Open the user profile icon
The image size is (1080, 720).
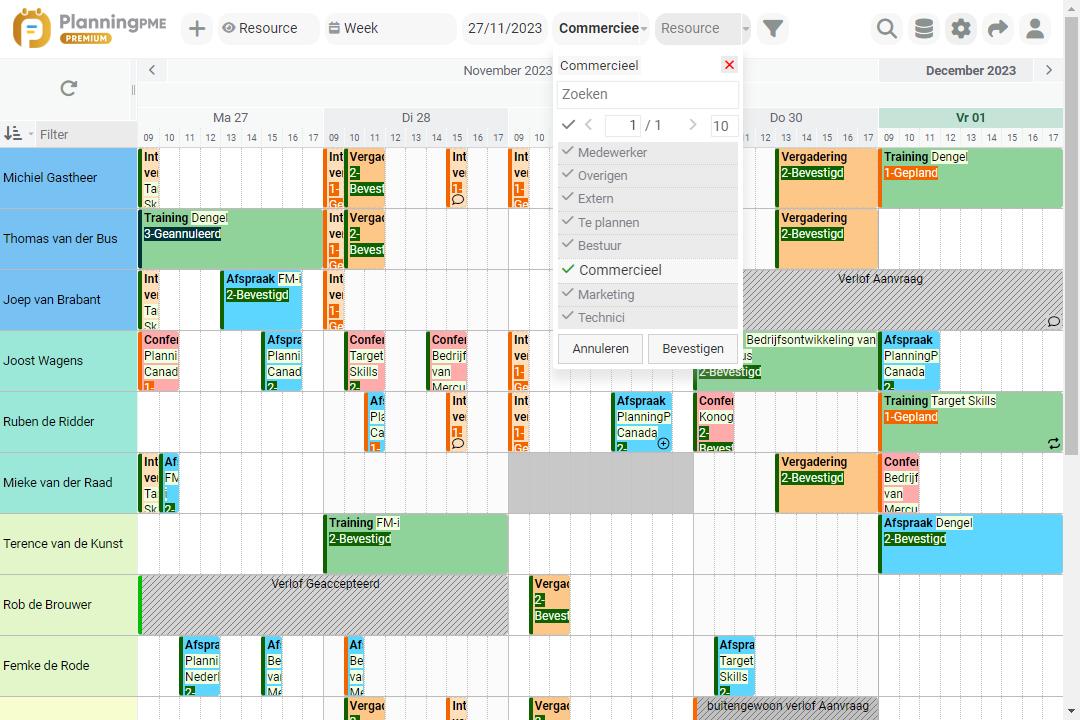coord(1035,28)
